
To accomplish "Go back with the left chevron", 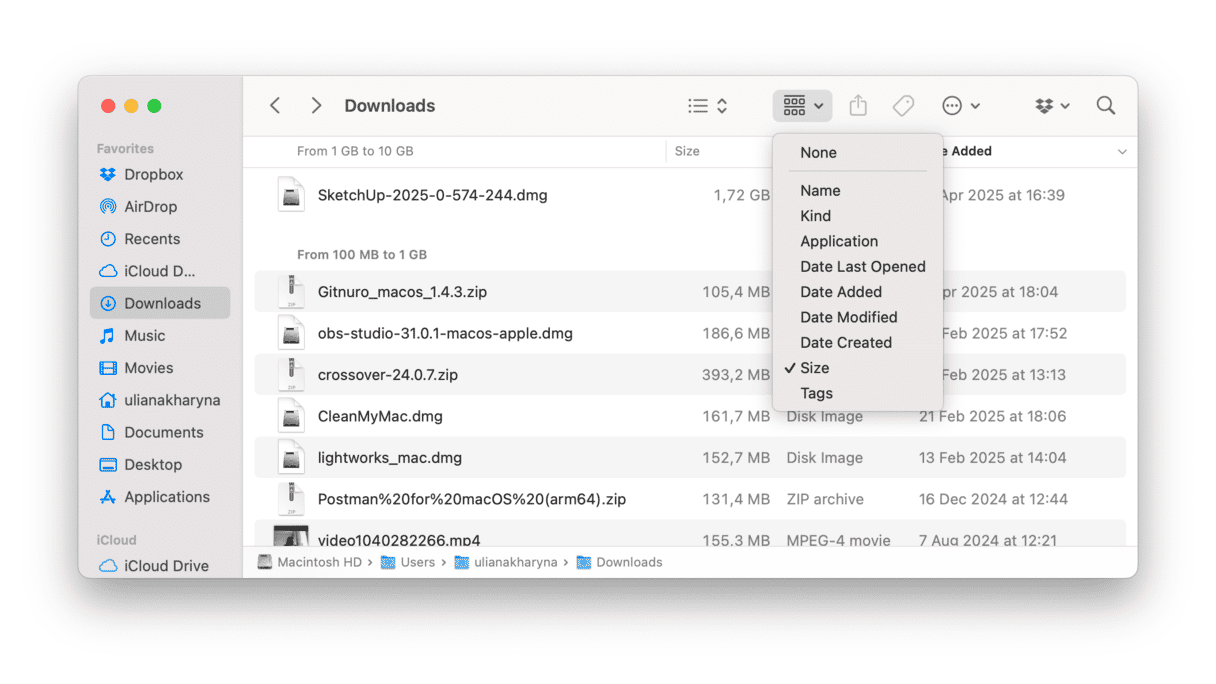I will [275, 106].
